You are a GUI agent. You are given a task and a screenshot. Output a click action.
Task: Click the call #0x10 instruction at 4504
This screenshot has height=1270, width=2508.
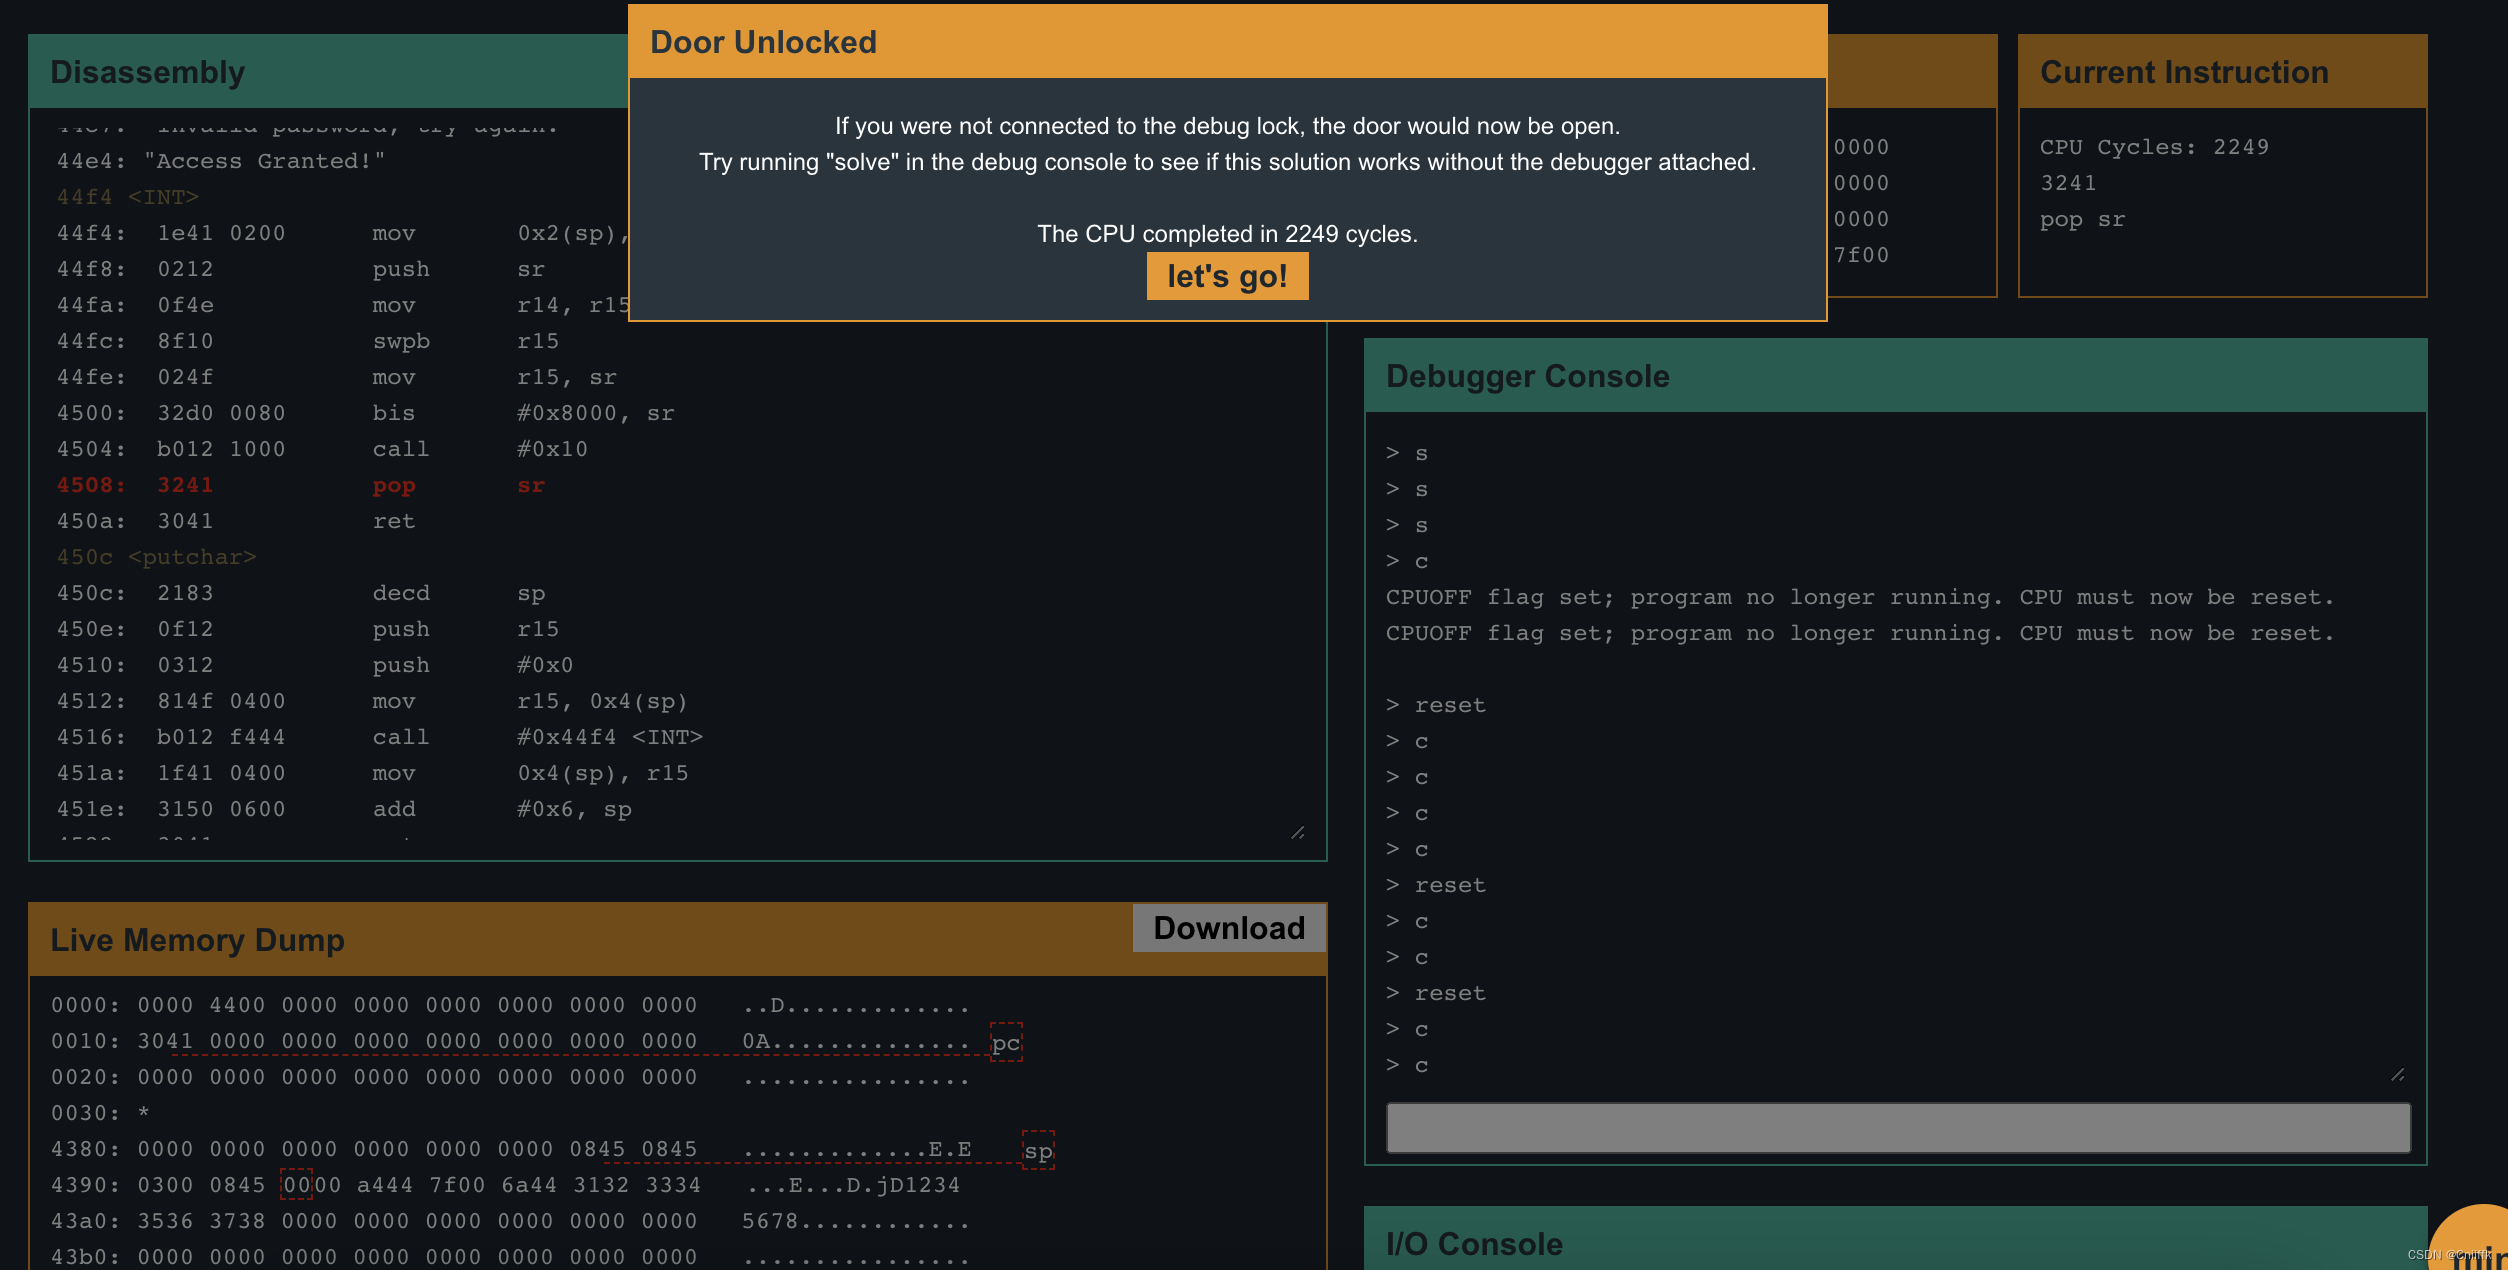pyautogui.click(x=322, y=449)
